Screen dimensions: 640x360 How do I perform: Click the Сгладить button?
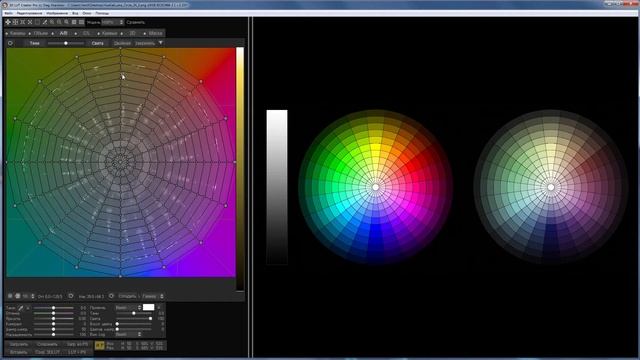pyautogui.click(x=127, y=296)
